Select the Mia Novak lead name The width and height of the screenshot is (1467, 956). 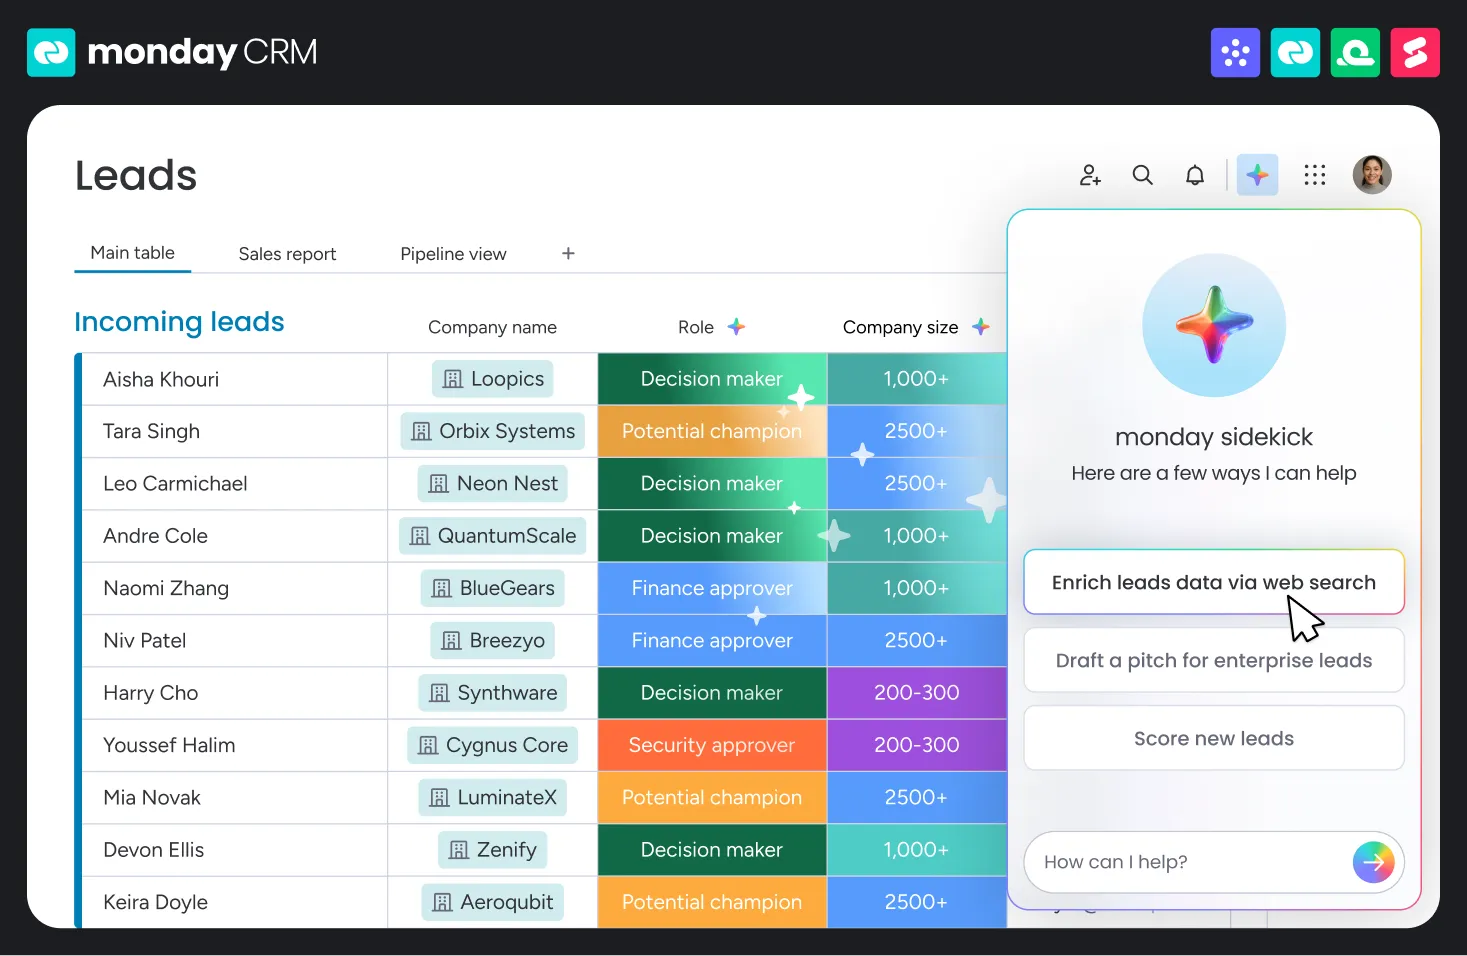(x=152, y=797)
